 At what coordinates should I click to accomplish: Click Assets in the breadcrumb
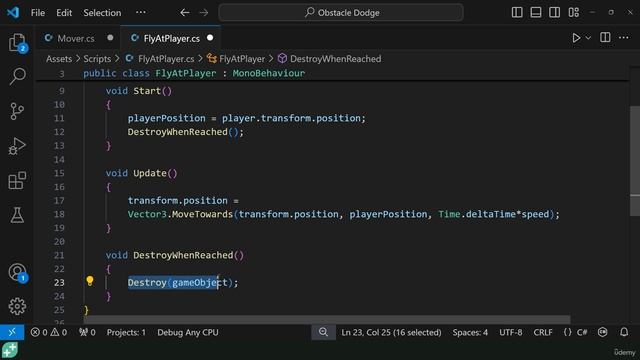pyautogui.click(x=59, y=59)
